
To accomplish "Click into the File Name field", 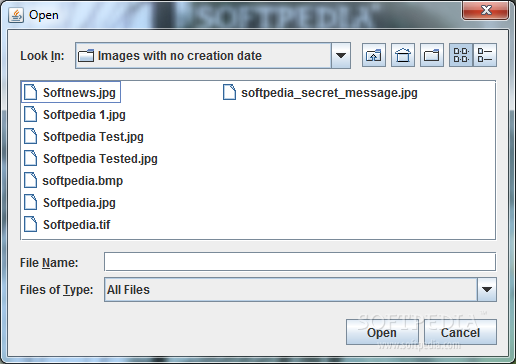I will (300, 262).
